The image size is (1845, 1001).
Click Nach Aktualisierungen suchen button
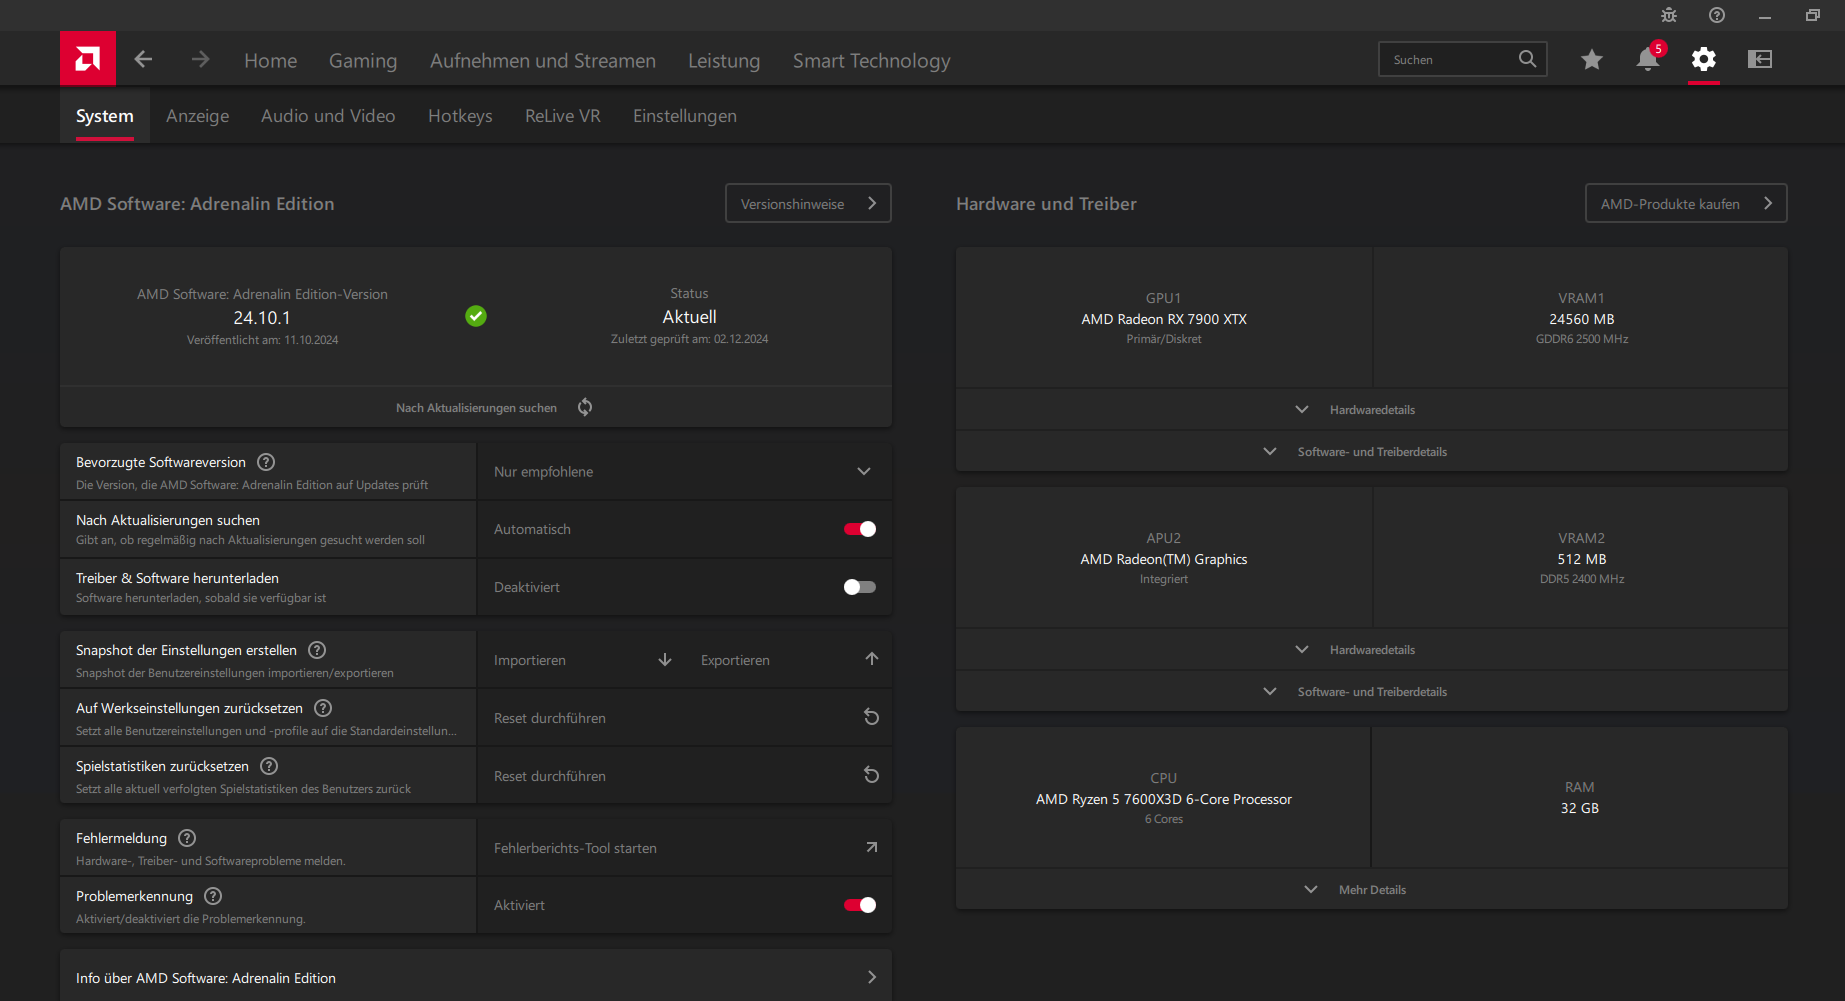coord(476,407)
